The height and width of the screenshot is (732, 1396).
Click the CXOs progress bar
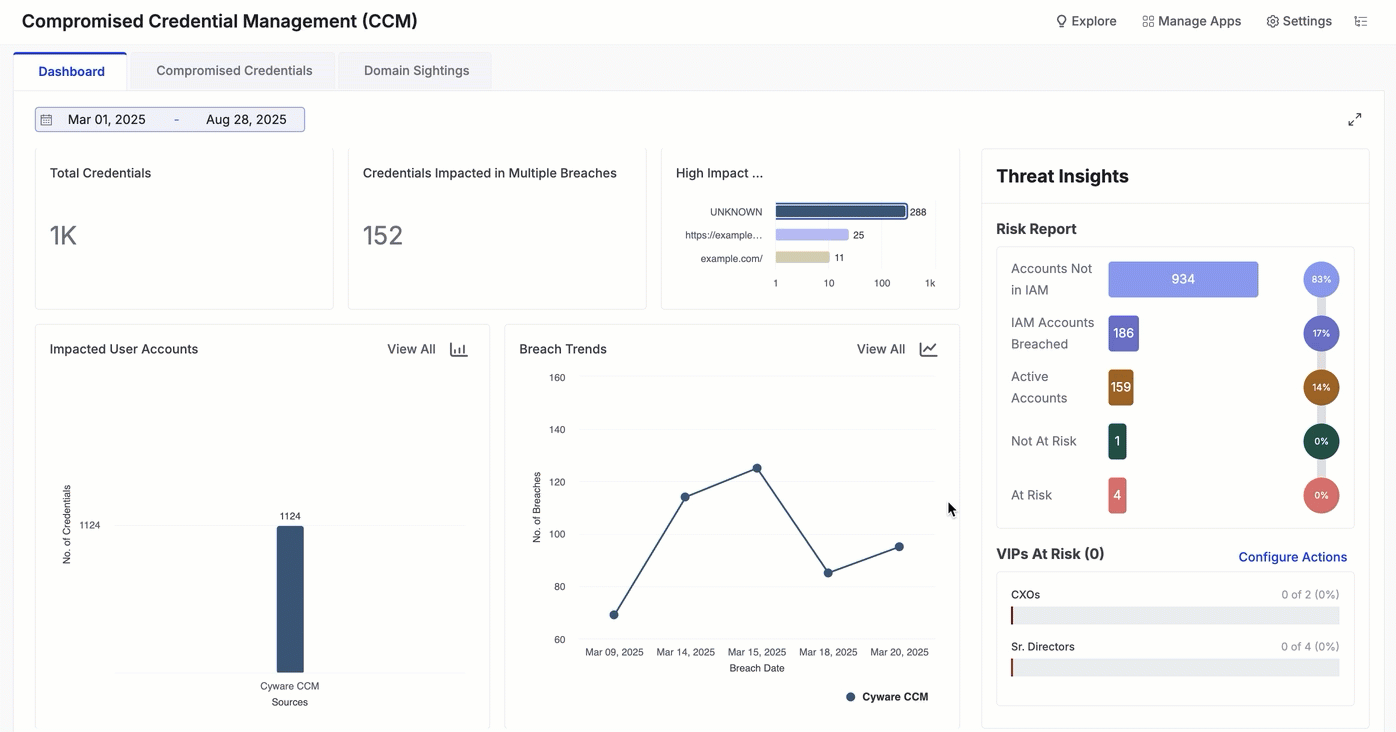click(1175, 616)
